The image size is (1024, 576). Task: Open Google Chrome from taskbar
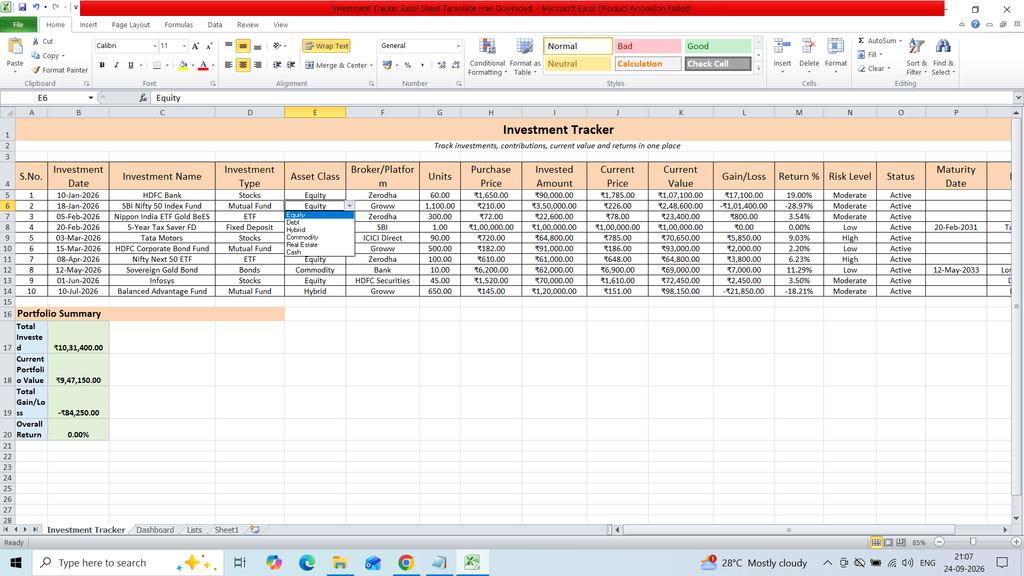(406, 563)
